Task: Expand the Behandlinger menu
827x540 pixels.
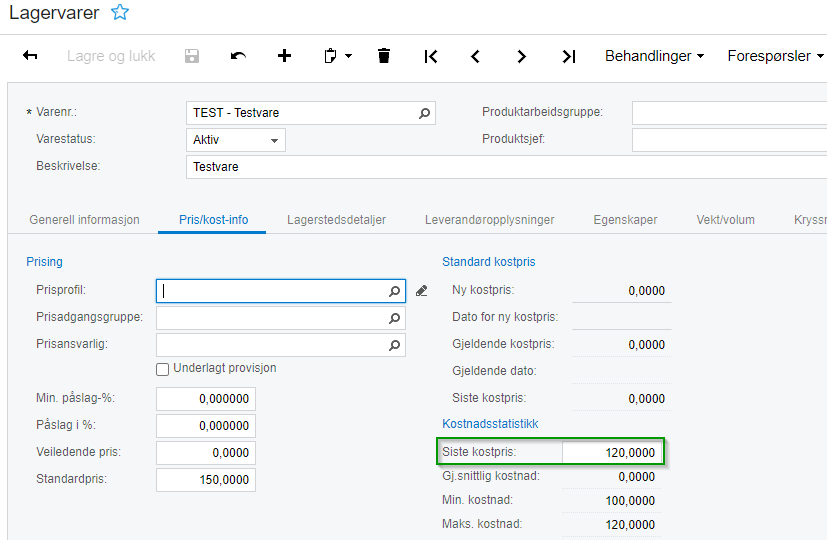Action: [x=654, y=56]
